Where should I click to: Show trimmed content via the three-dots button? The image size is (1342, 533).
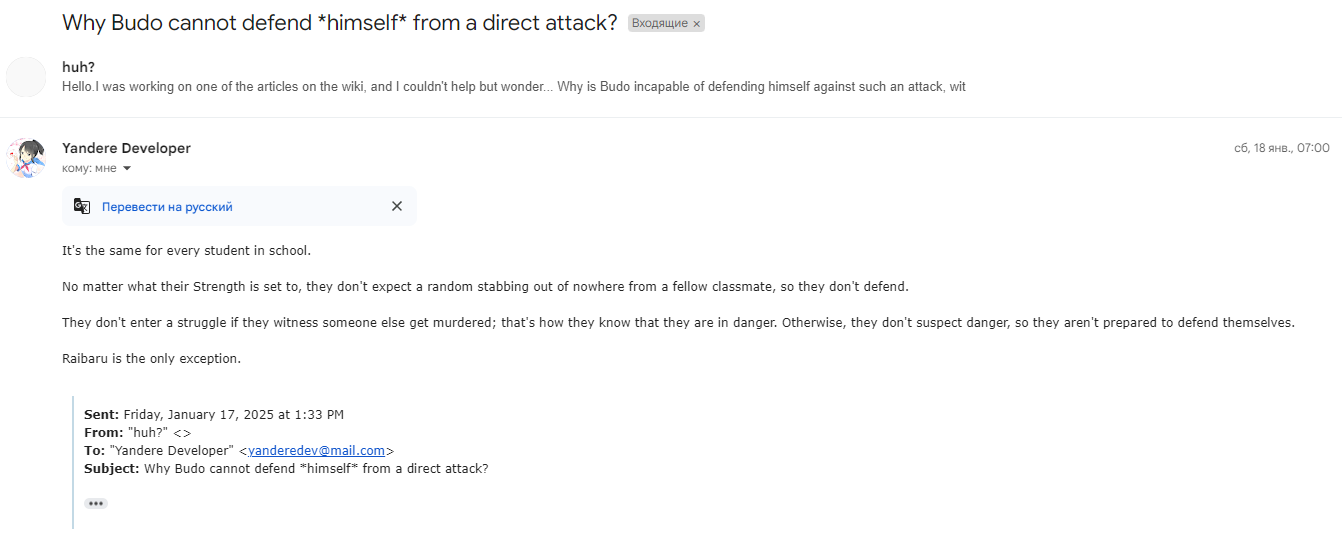[x=96, y=503]
